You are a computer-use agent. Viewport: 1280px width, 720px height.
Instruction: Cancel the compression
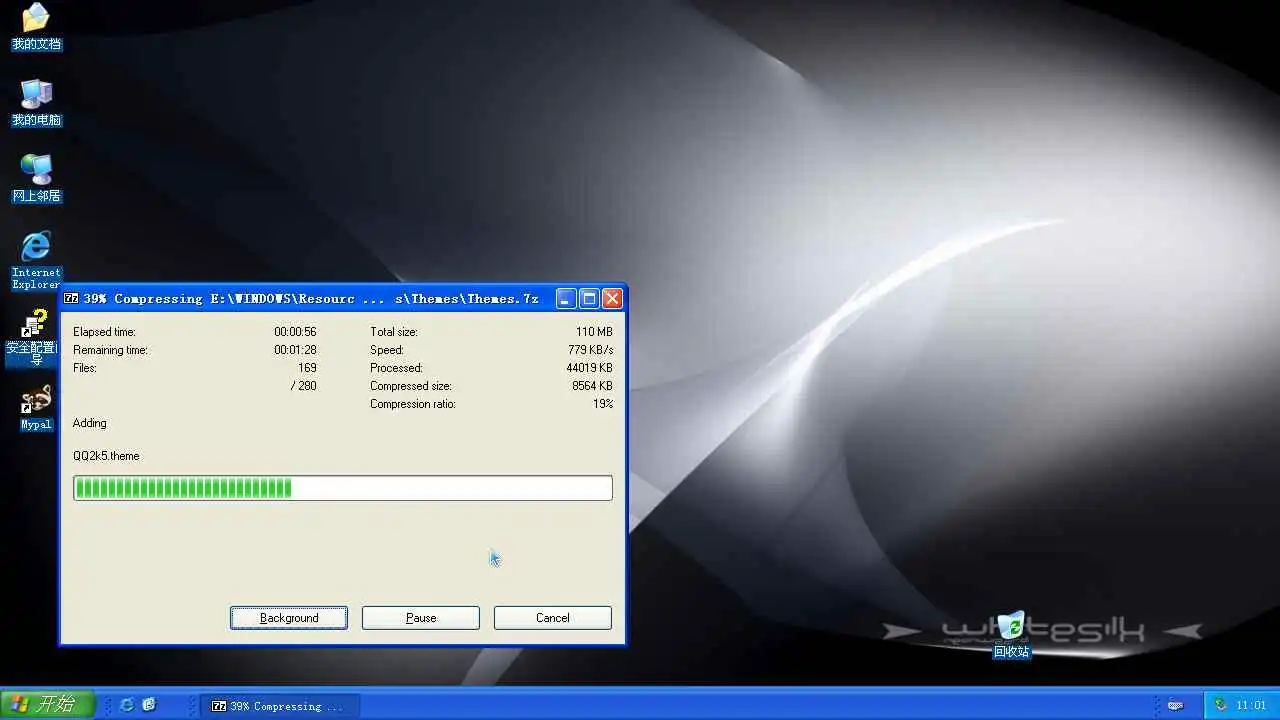[x=553, y=618]
